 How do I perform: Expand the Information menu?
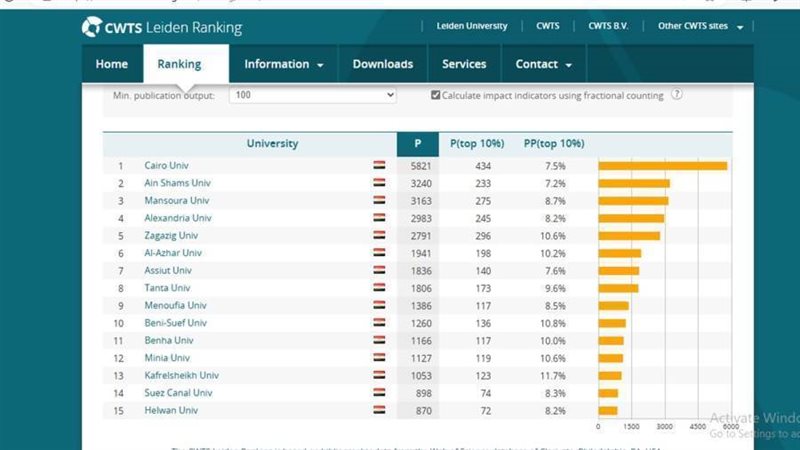click(284, 64)
